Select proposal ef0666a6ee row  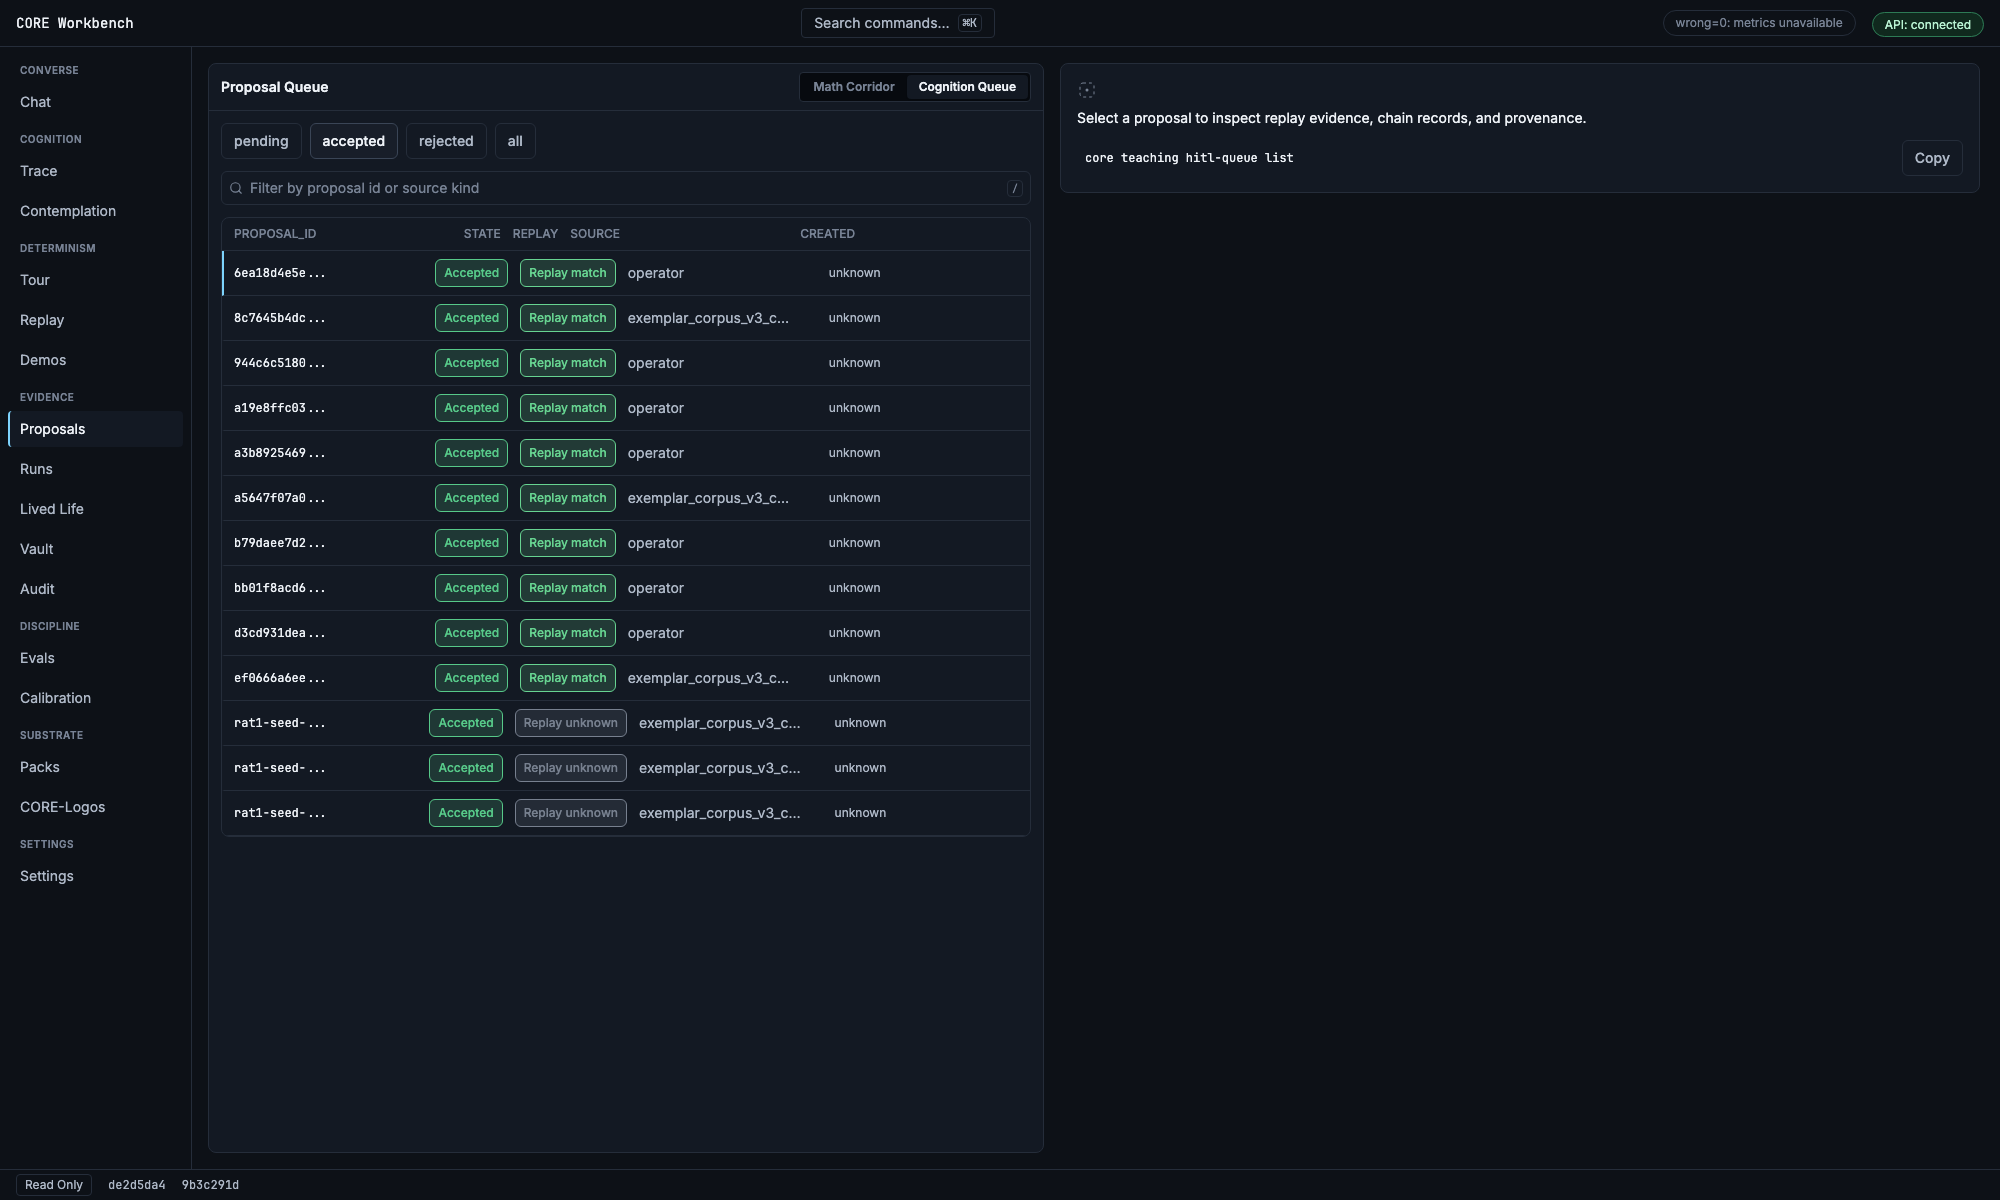tap(626, 678)
